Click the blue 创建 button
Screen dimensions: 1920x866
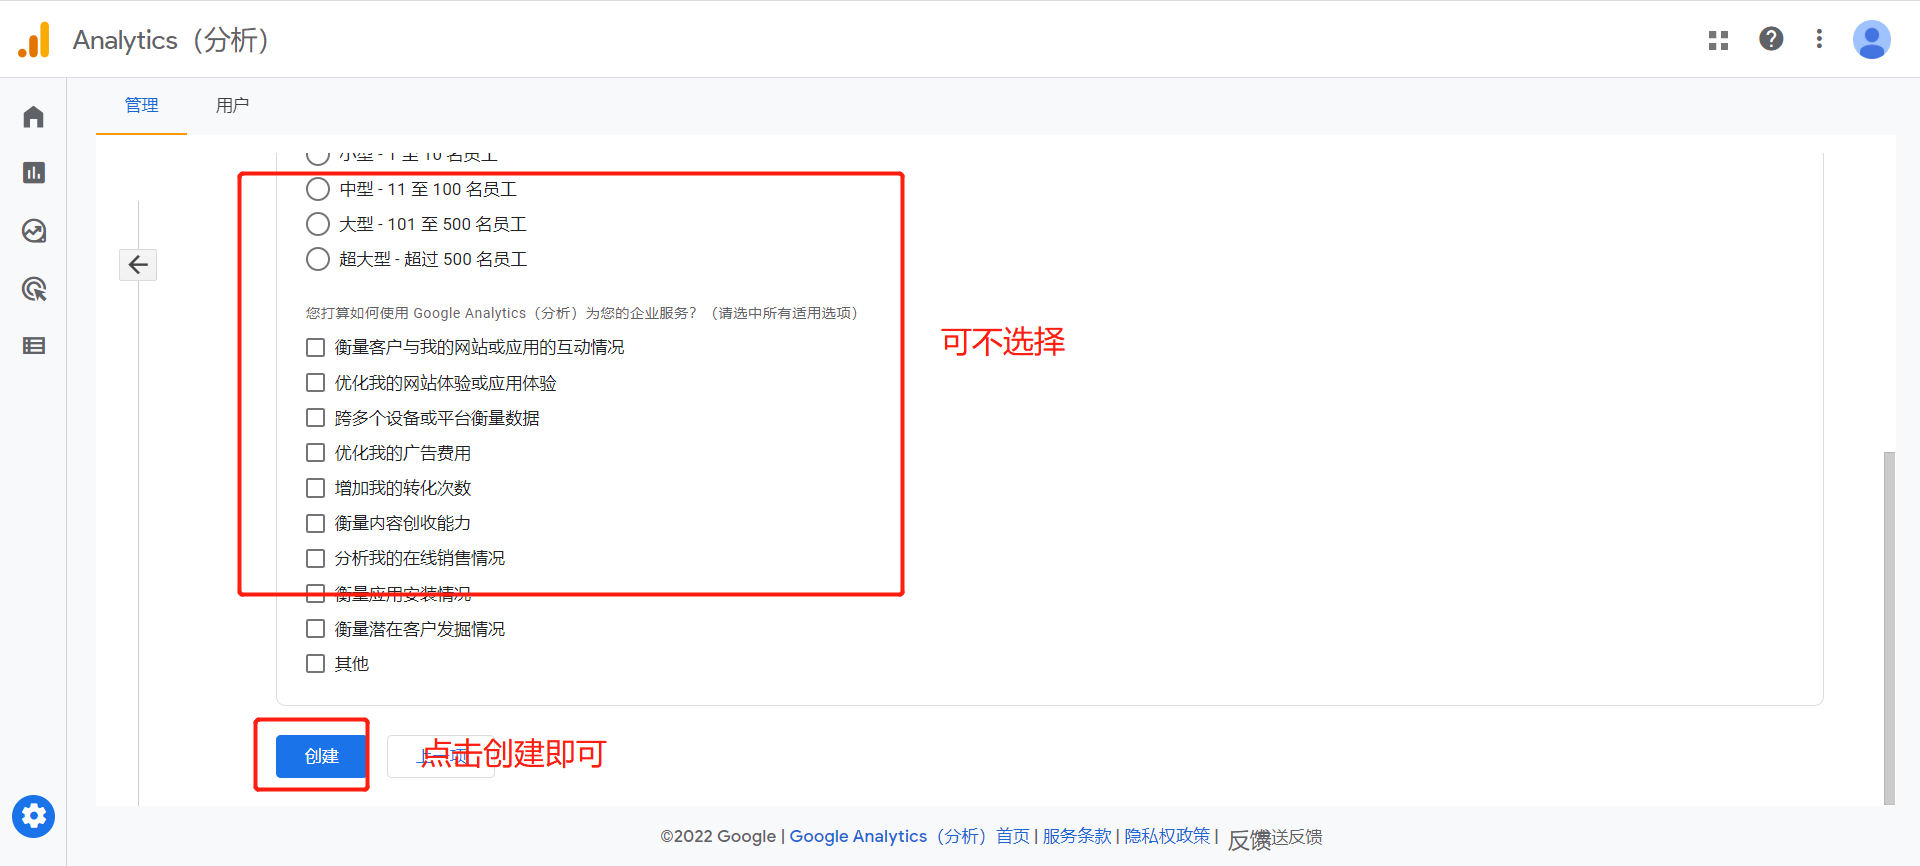pos(321,756)
